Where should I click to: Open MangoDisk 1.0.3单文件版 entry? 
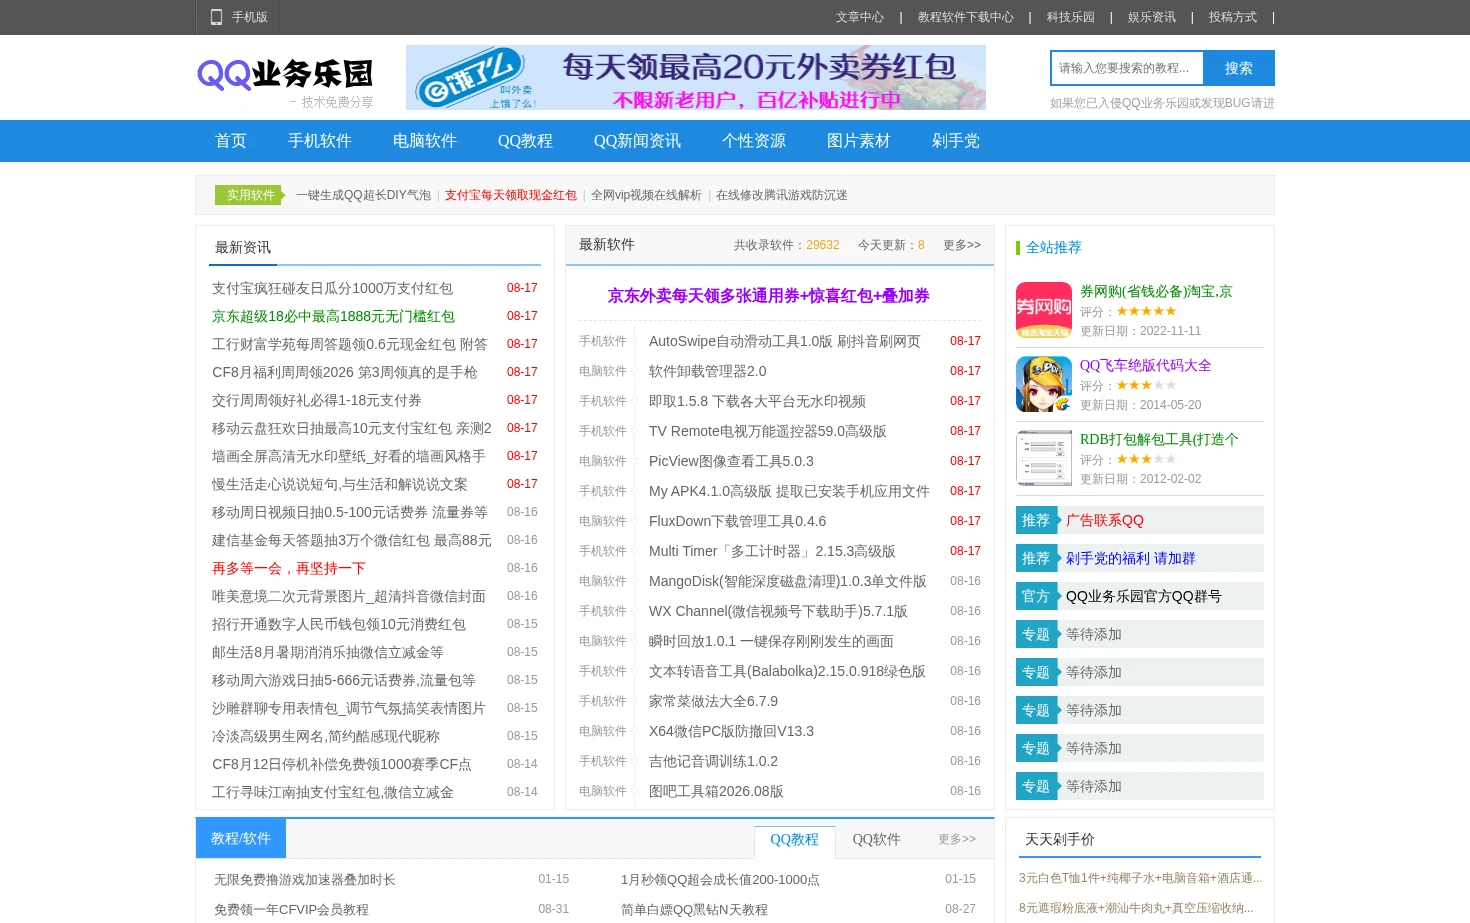pos(788,581)
